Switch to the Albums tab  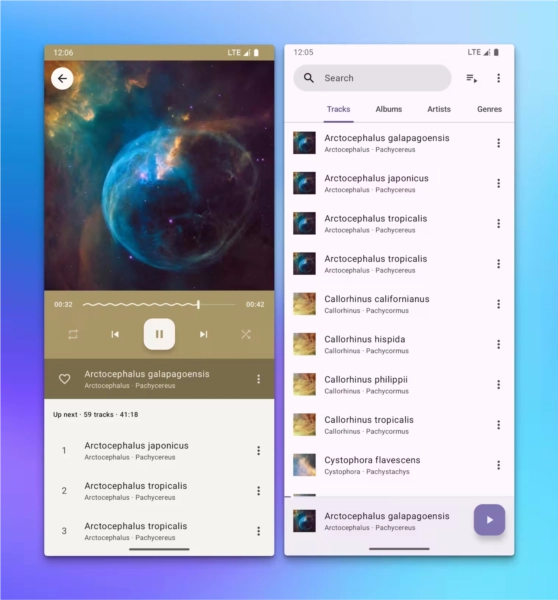(x=388, y=109)
